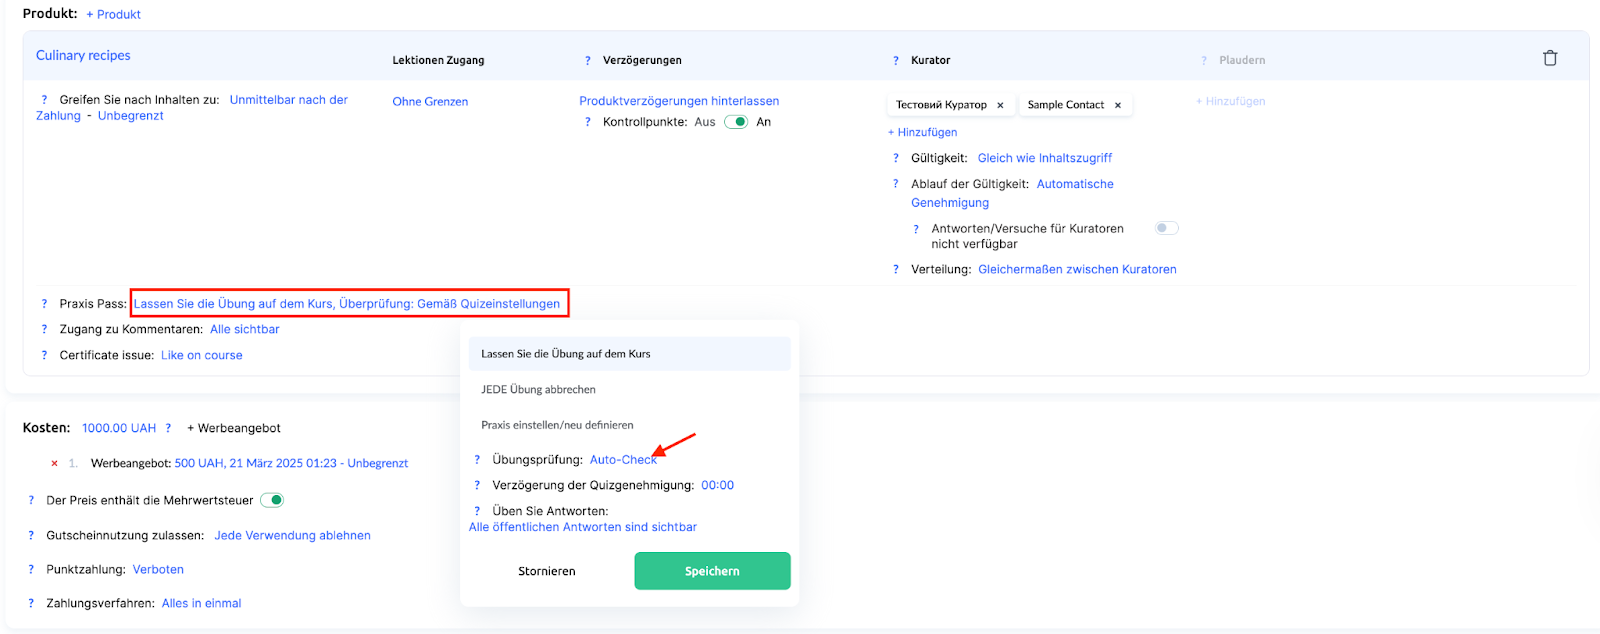
Task: Open help icon next to Übungsprüfung
Action: (x=477, y=460)
